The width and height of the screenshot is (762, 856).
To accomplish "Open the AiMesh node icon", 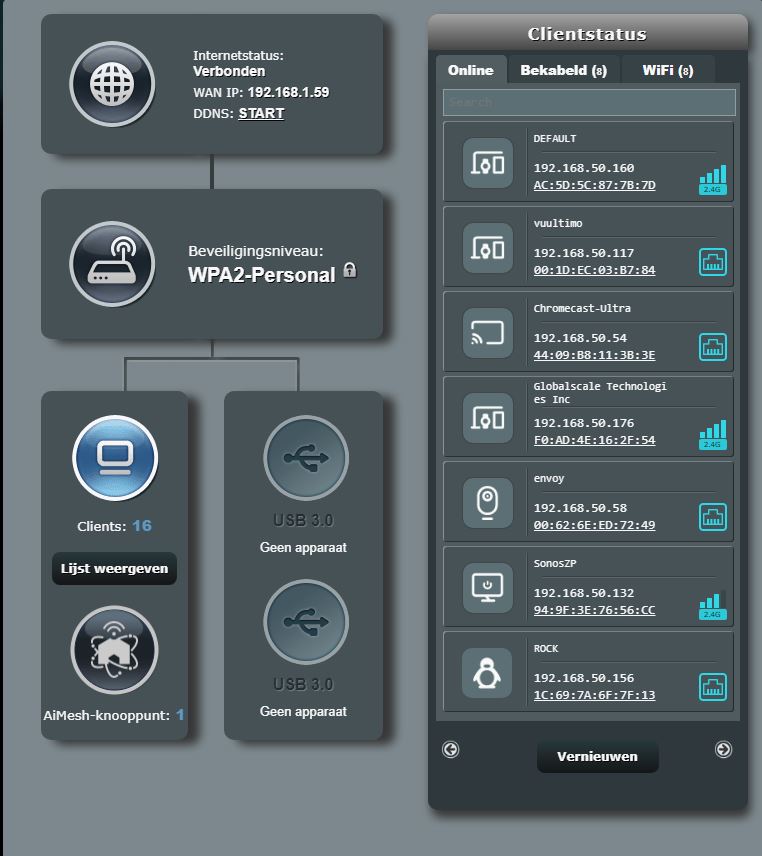I will coord(115,650).
